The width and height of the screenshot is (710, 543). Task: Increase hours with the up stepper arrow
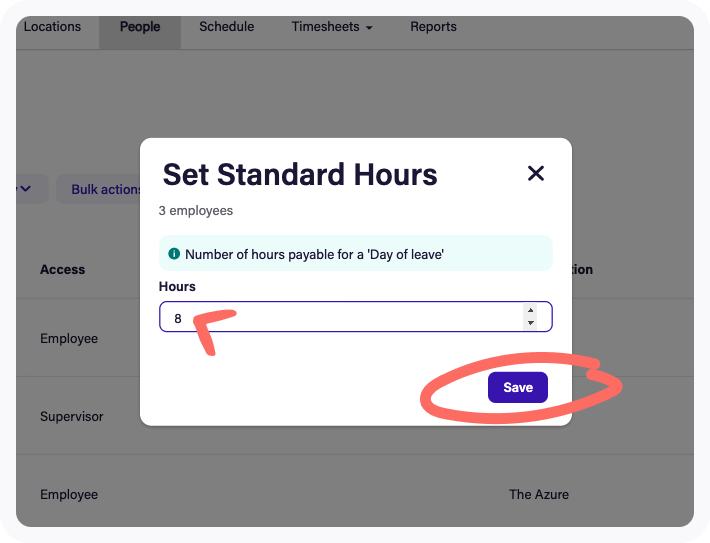click(x=530, y=310)
